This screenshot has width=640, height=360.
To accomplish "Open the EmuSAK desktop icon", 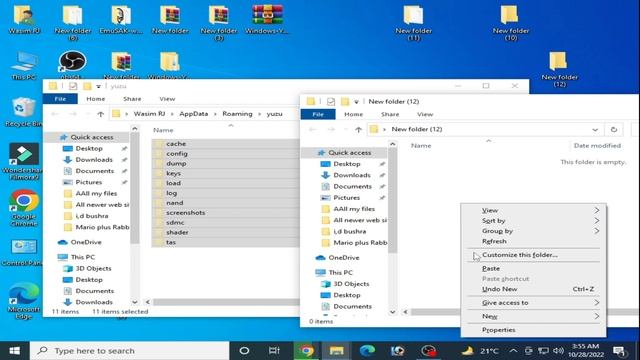I will 121,19.
